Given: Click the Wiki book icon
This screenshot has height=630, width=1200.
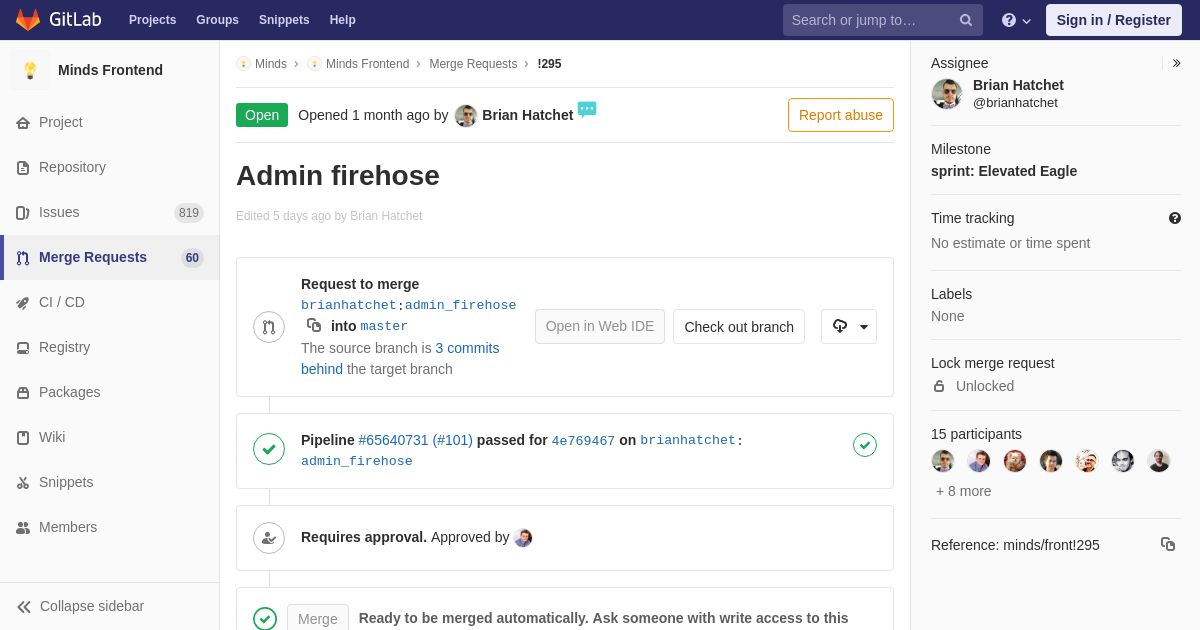Looking at the screenshot, I should pos(23,438).
